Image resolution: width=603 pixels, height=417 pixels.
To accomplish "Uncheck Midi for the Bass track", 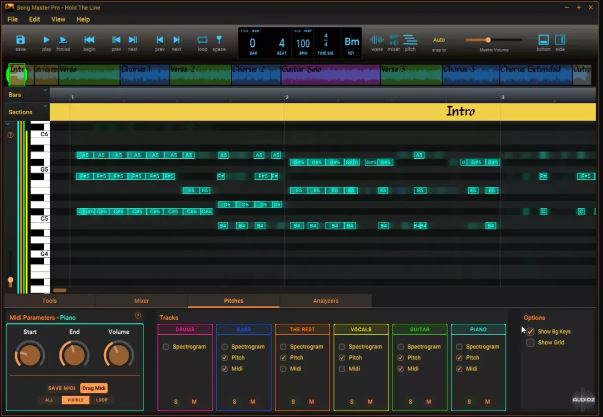I will coord(225,369).
